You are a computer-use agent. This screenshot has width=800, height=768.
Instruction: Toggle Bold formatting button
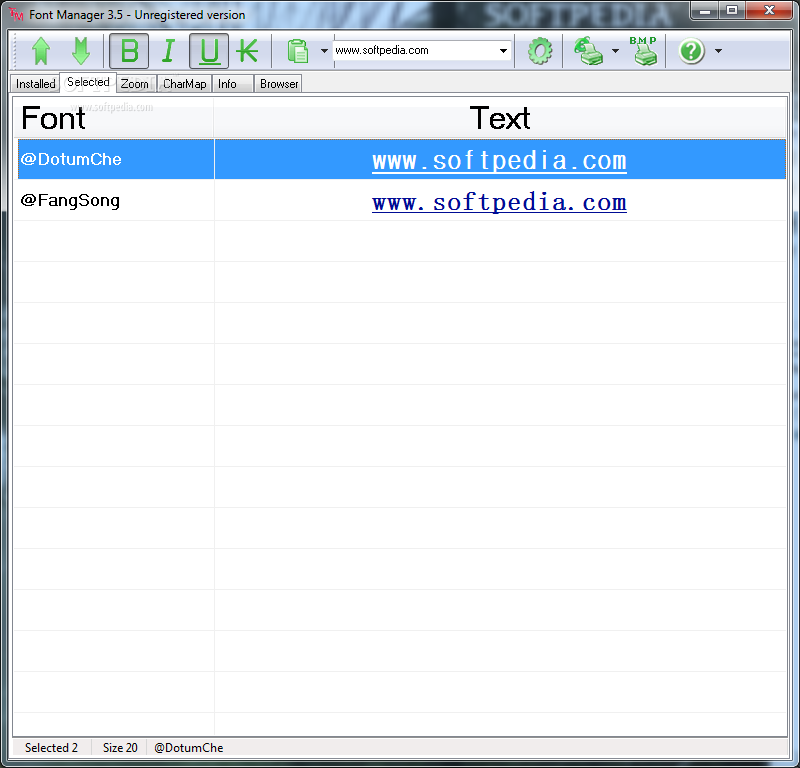(x=129, y=51)
